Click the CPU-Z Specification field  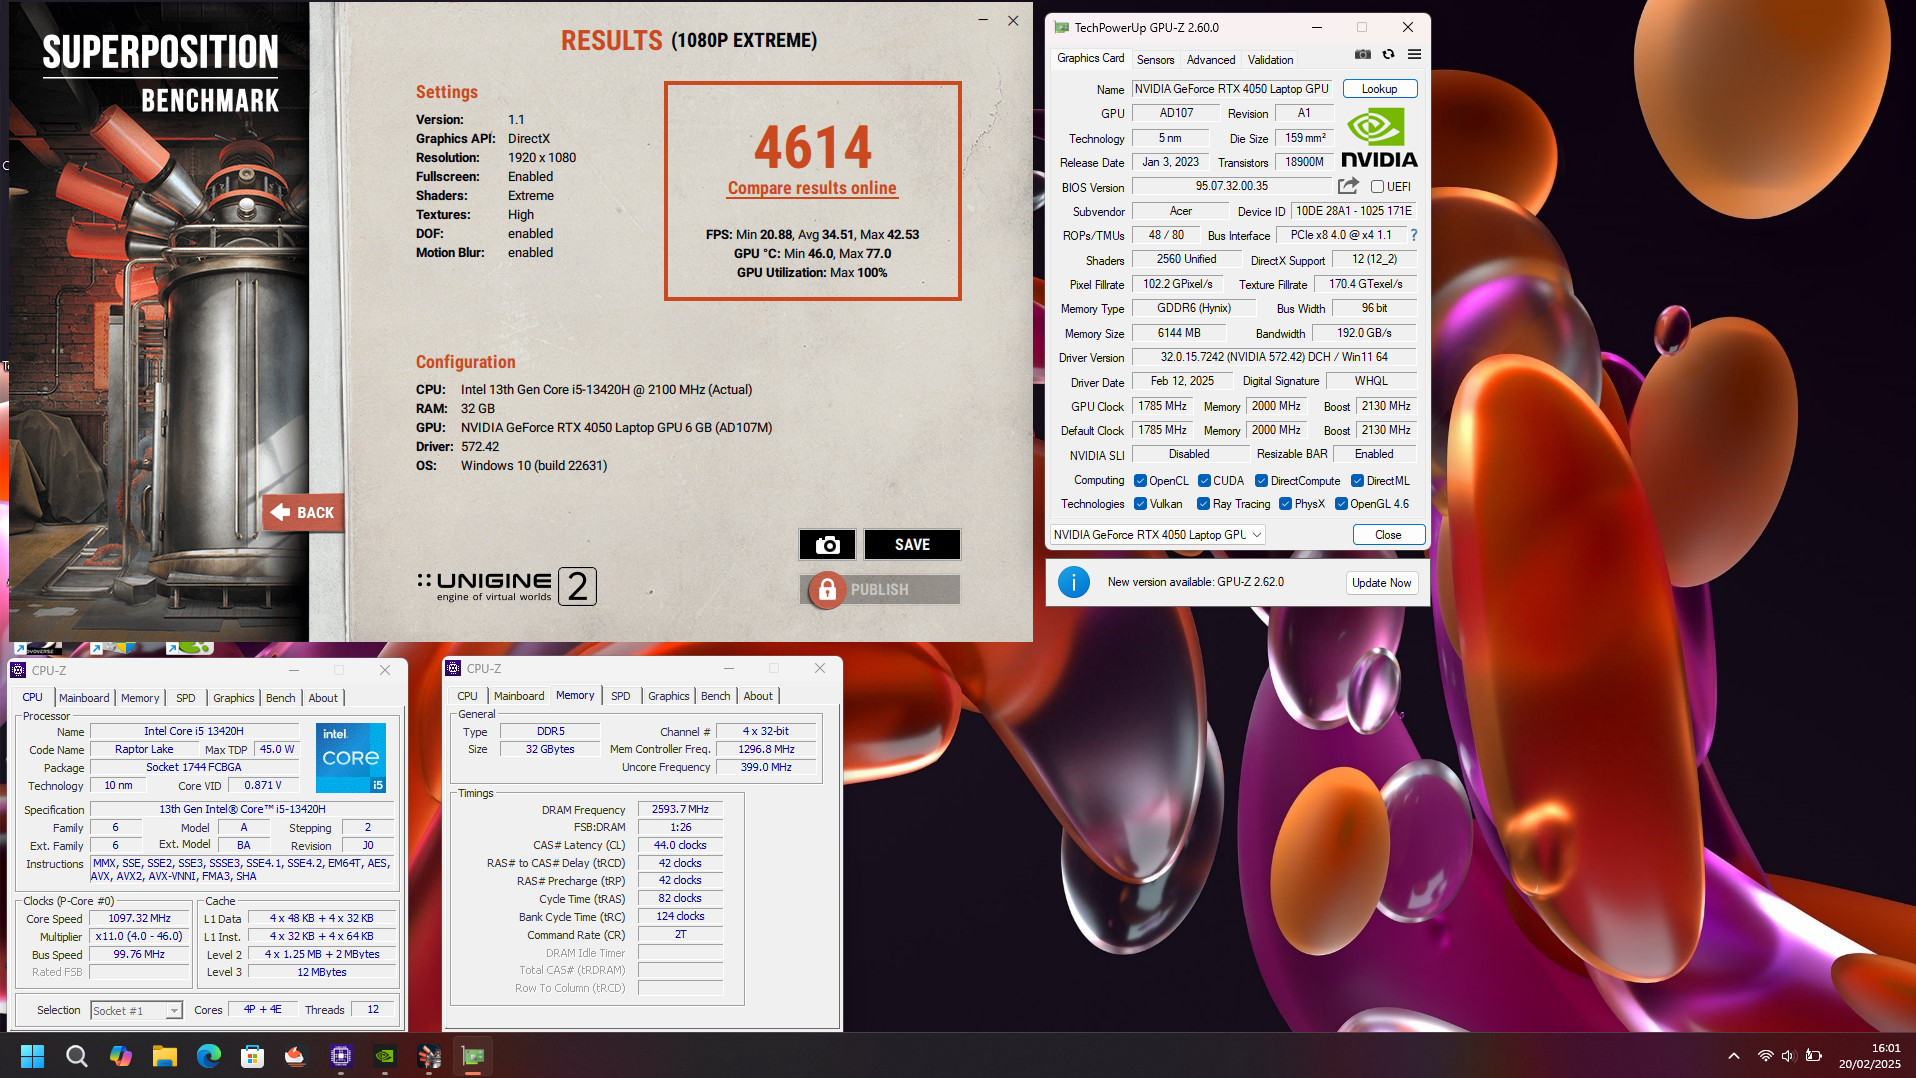click(x=242, y=810)
